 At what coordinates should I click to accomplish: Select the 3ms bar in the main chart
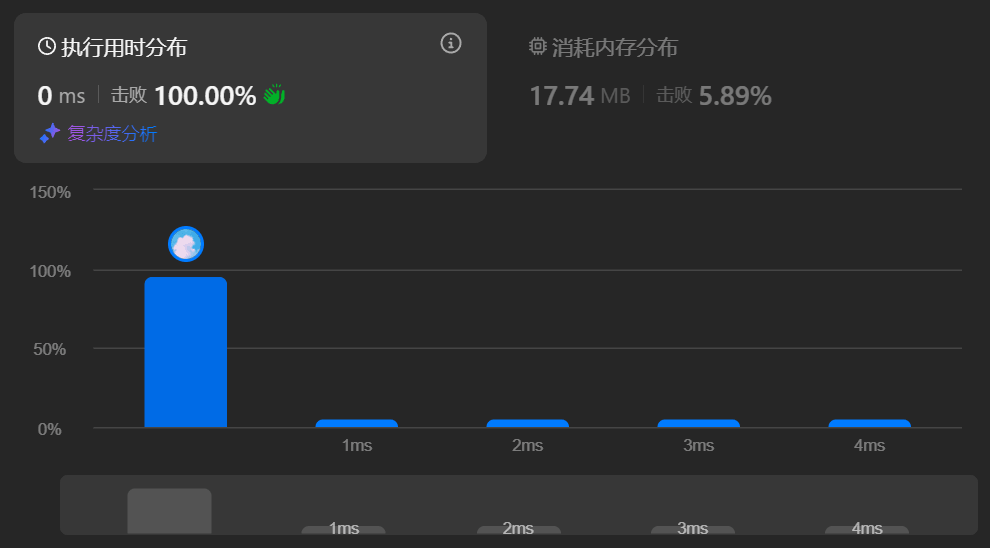point(699,424)
